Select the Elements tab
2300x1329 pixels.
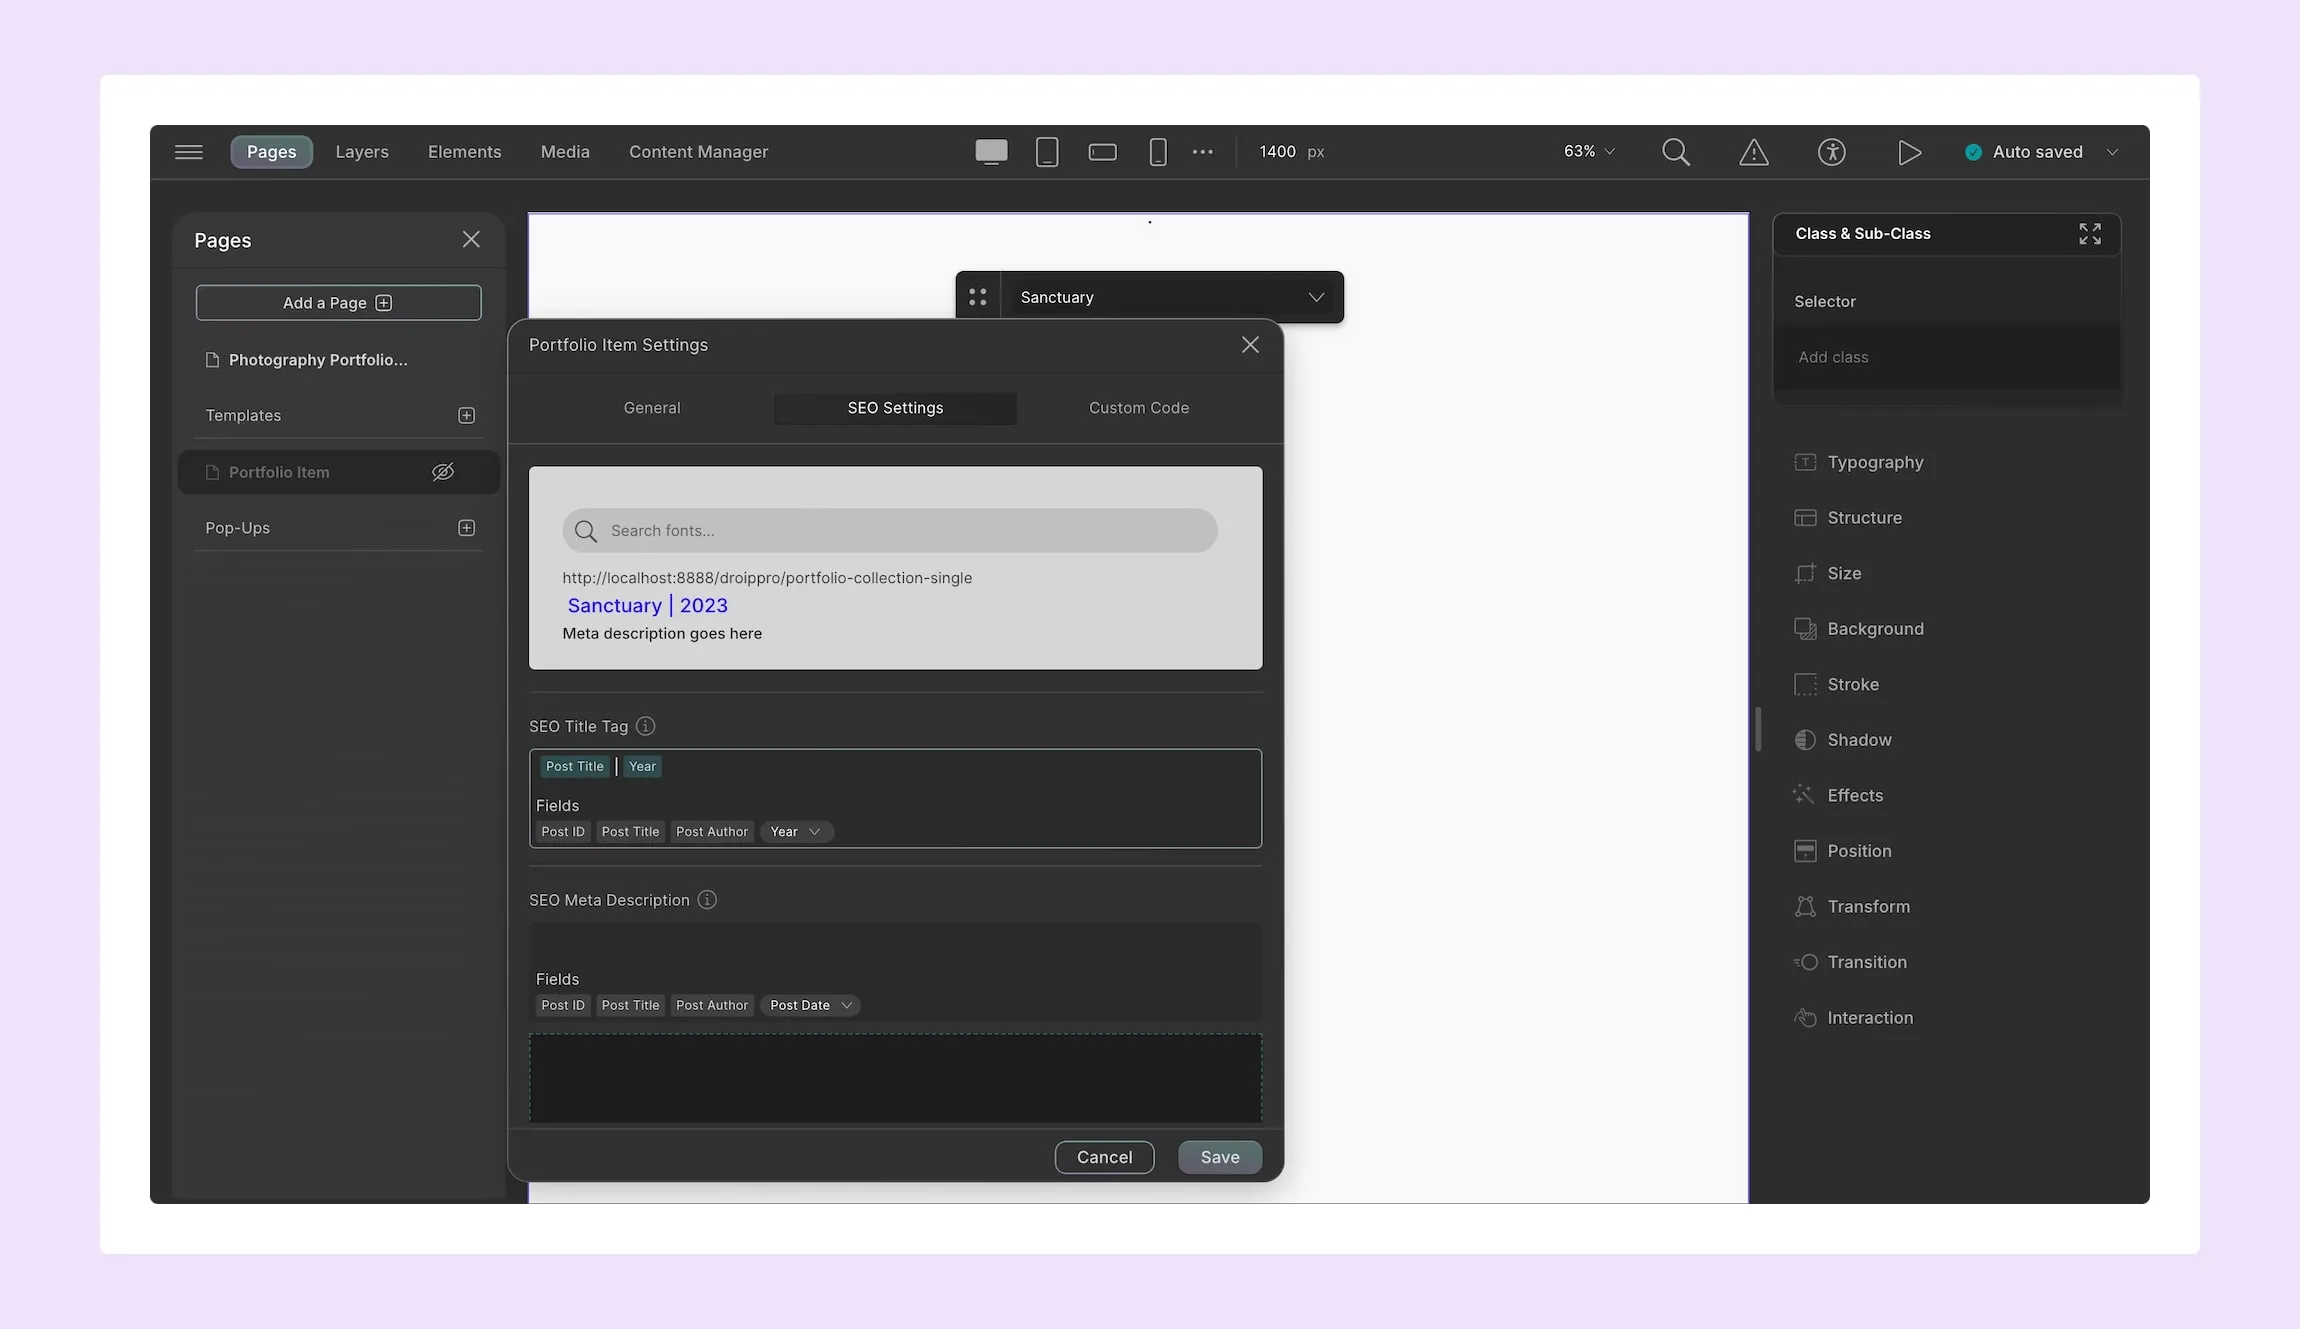coord(464,152)
